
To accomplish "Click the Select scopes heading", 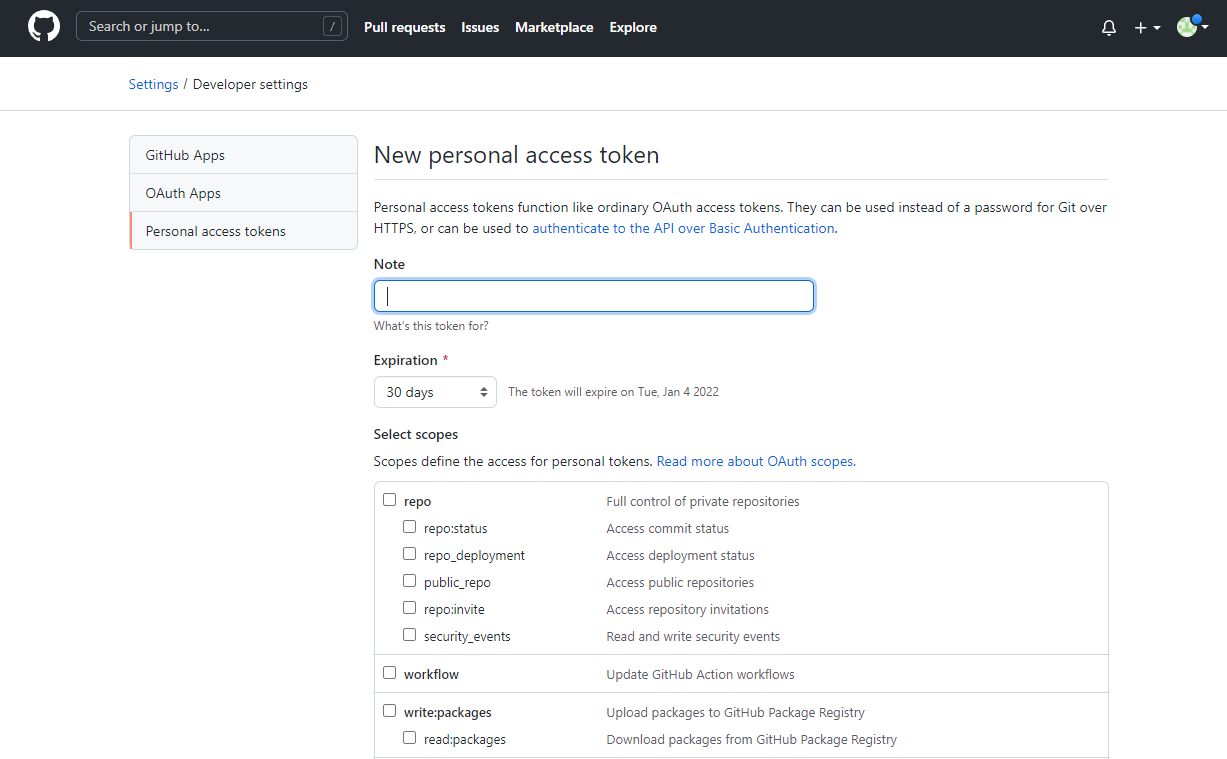I will [x=416, y=435].
